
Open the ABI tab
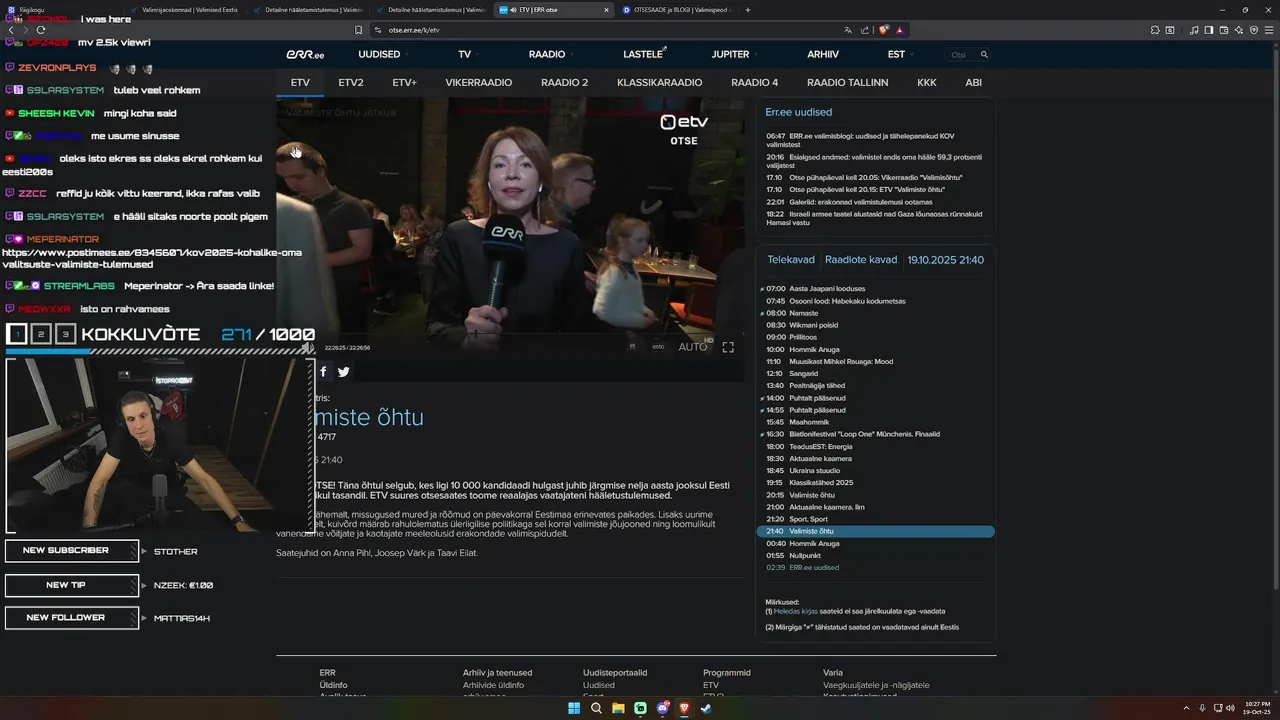[973, 82]
